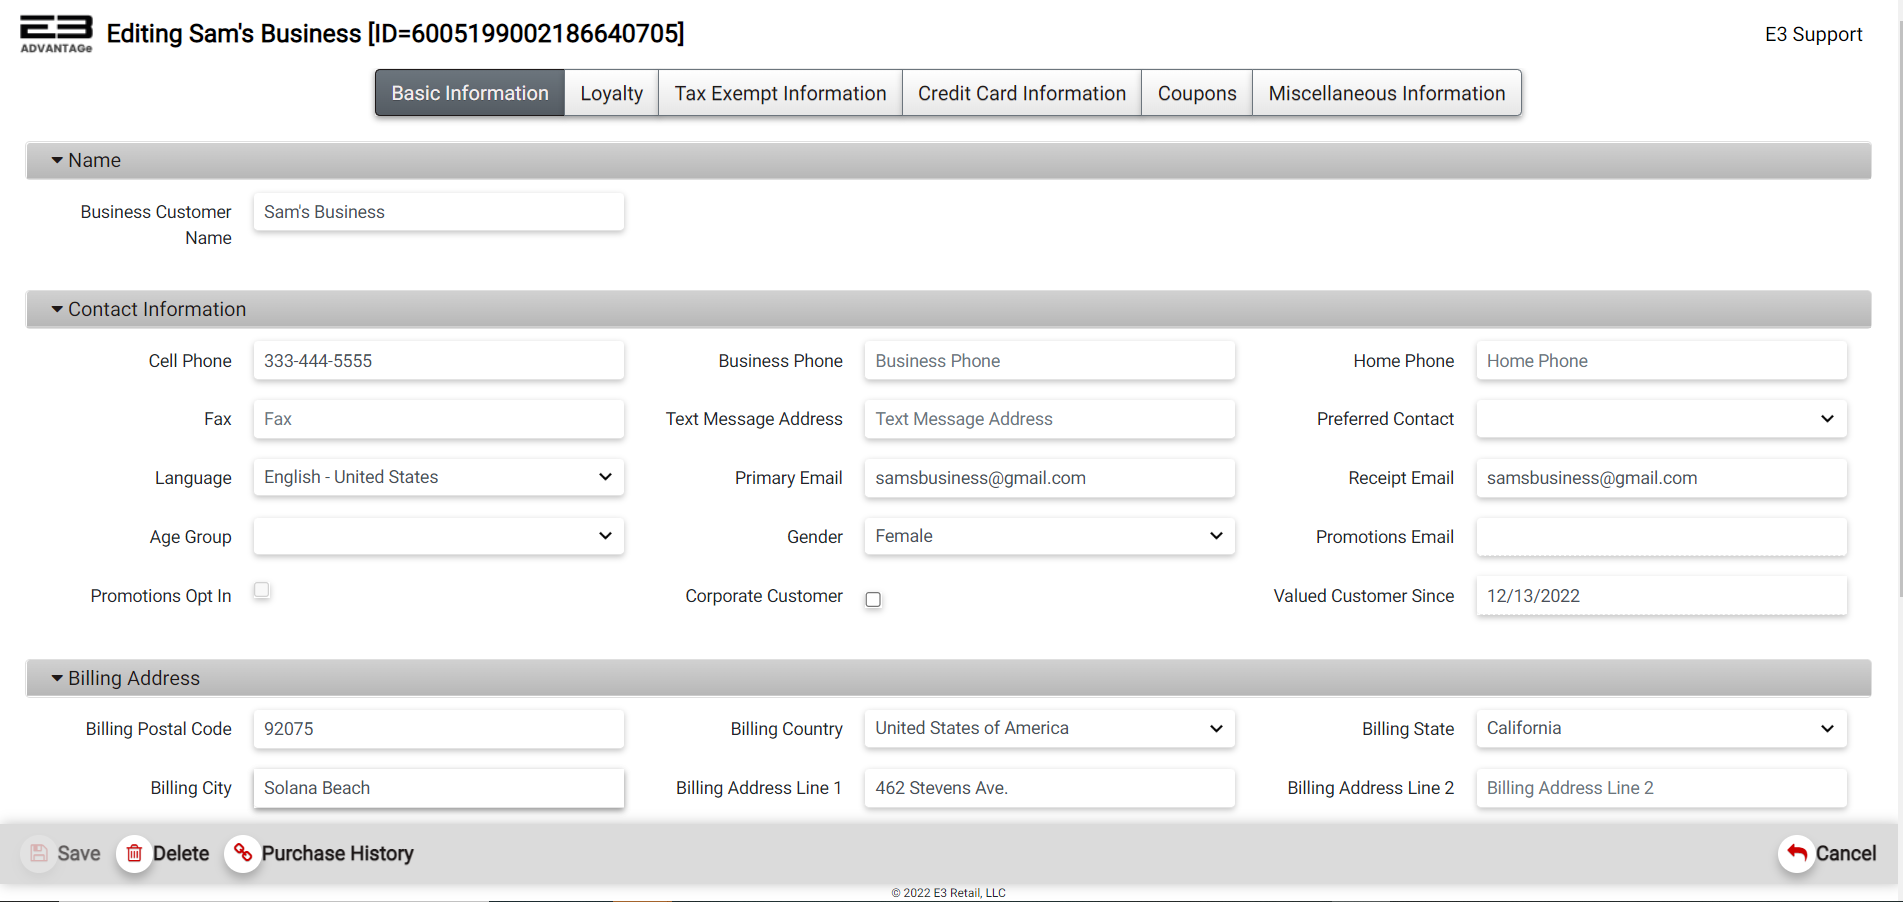Open the Gender dropdown
This screenshot has width=1903, height=902.
point(1049,536)
